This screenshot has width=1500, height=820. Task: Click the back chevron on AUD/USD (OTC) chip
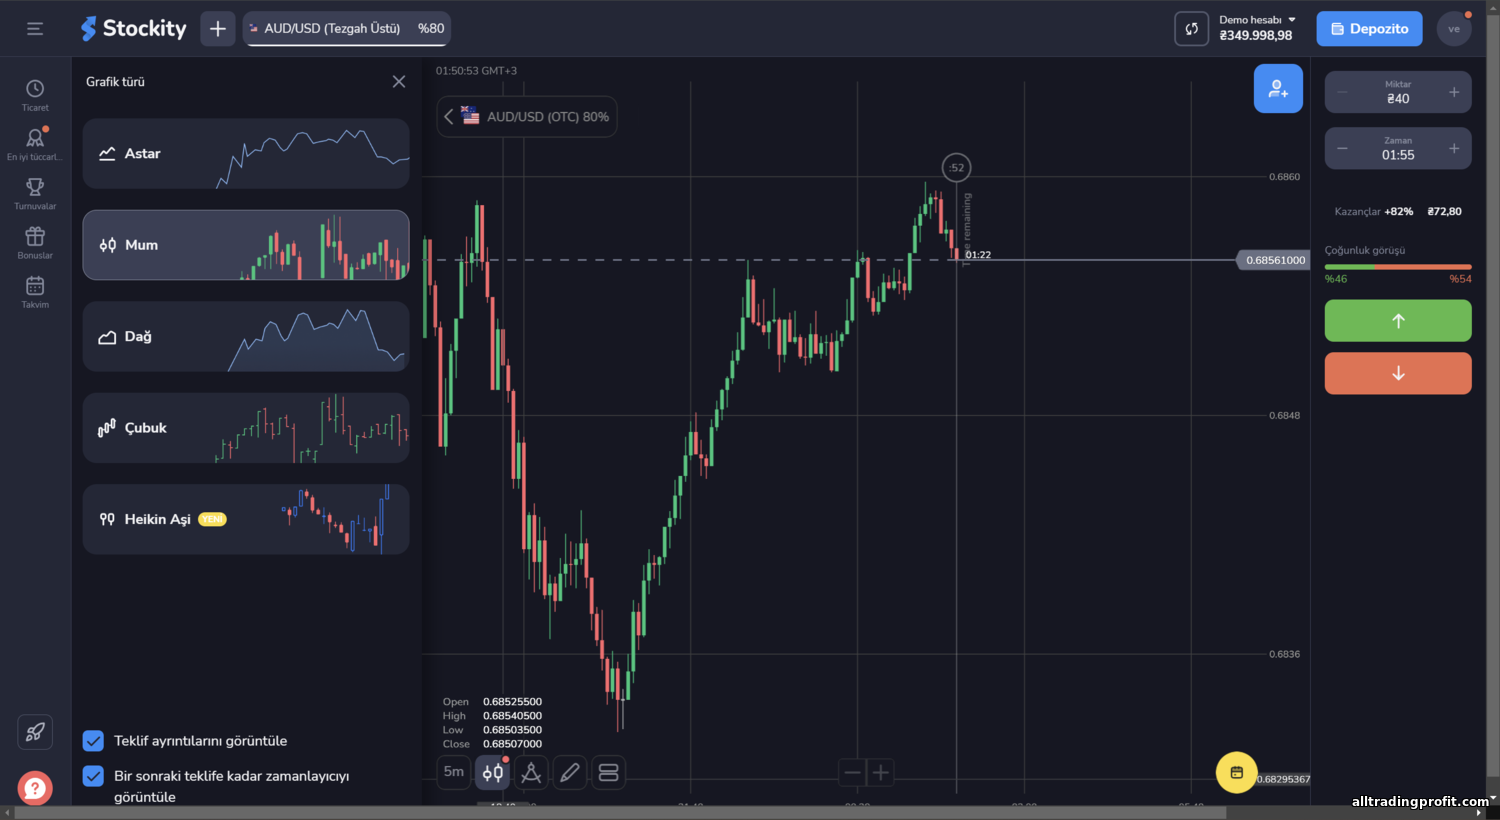pos(449,117)
